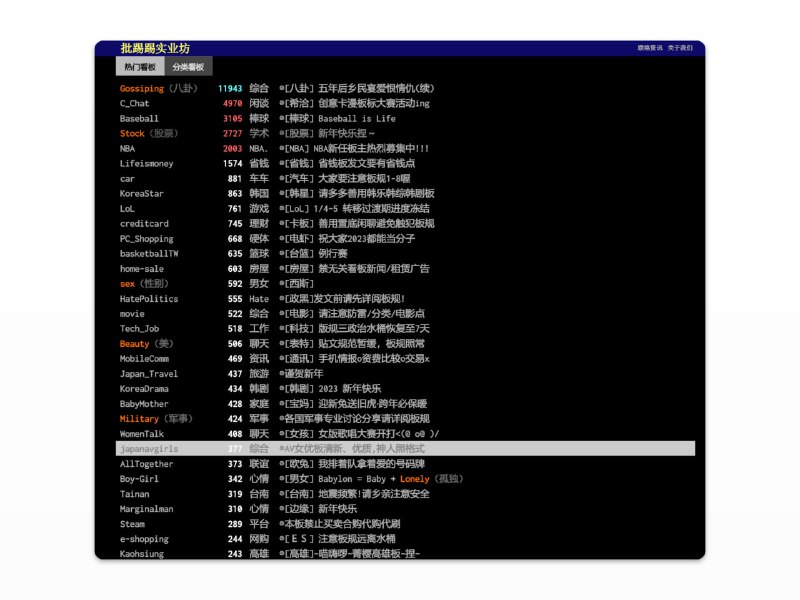Open the LoL board row
Viewport: 800px width, 600px height.
[x=405, y=209]
